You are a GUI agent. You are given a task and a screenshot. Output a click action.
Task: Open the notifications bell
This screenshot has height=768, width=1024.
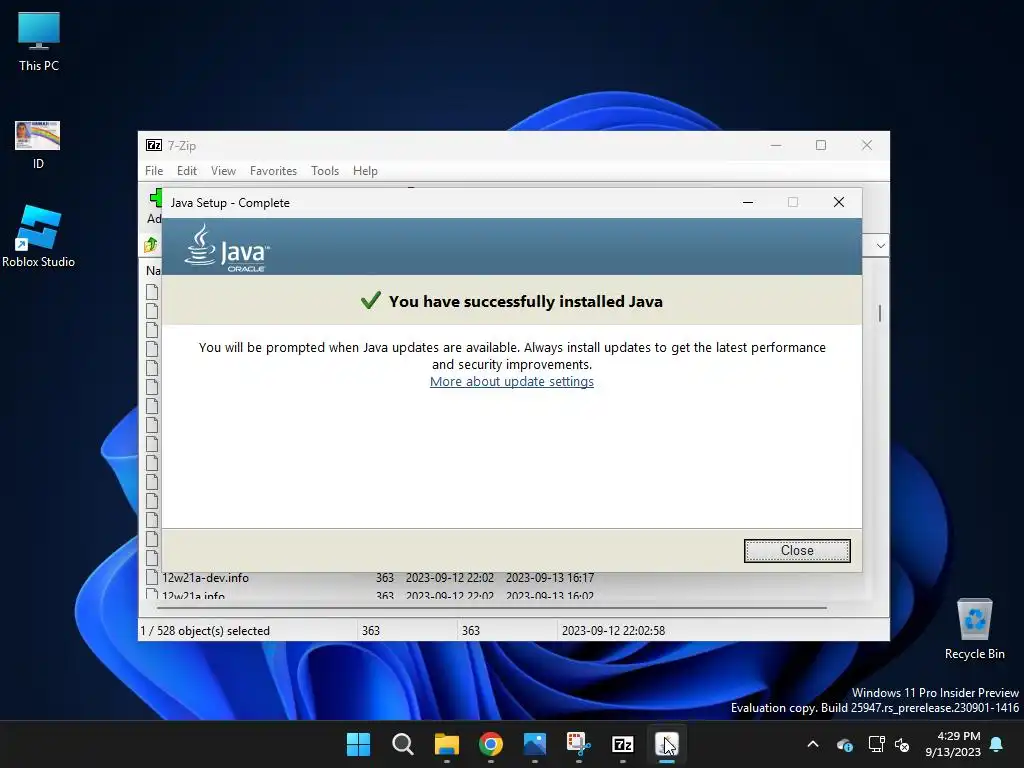(x=997, y=744)
